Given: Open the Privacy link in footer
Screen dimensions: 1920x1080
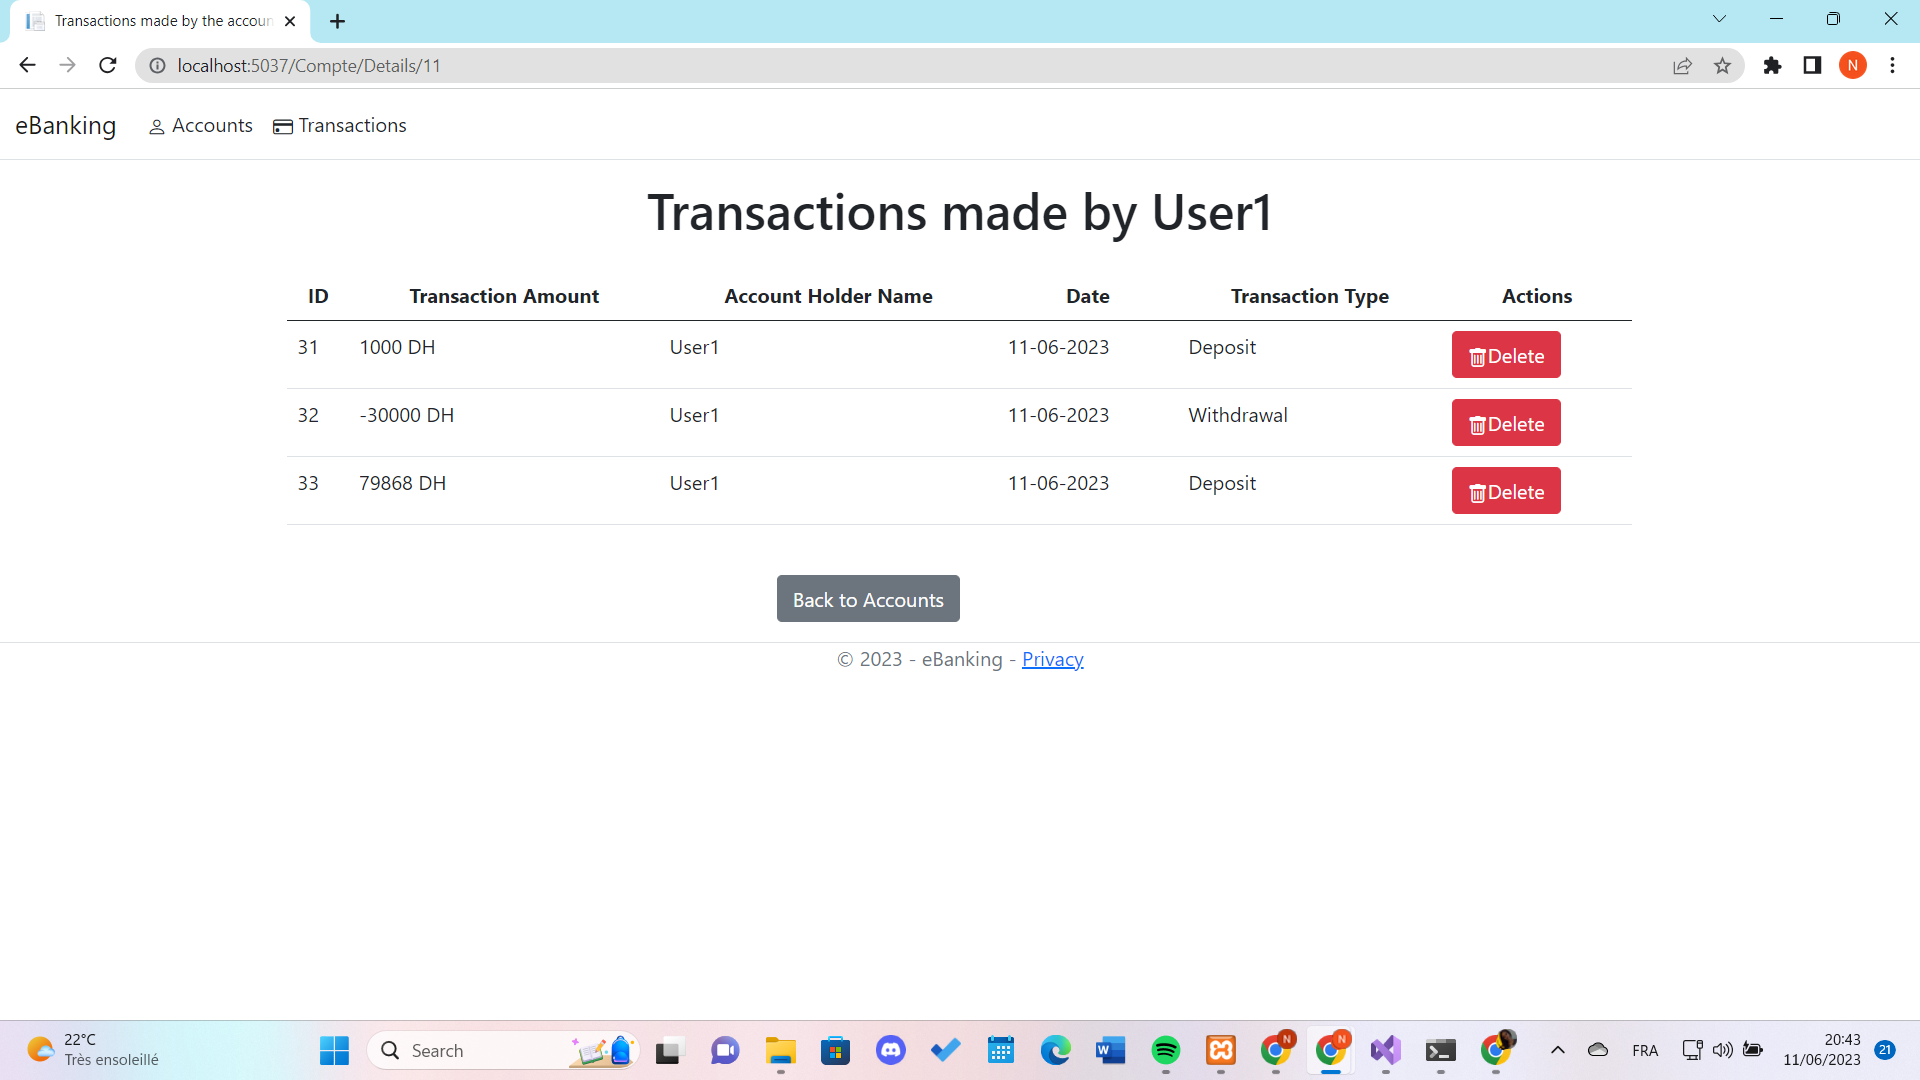Looking at the screenshot, I should point(1052,659).
